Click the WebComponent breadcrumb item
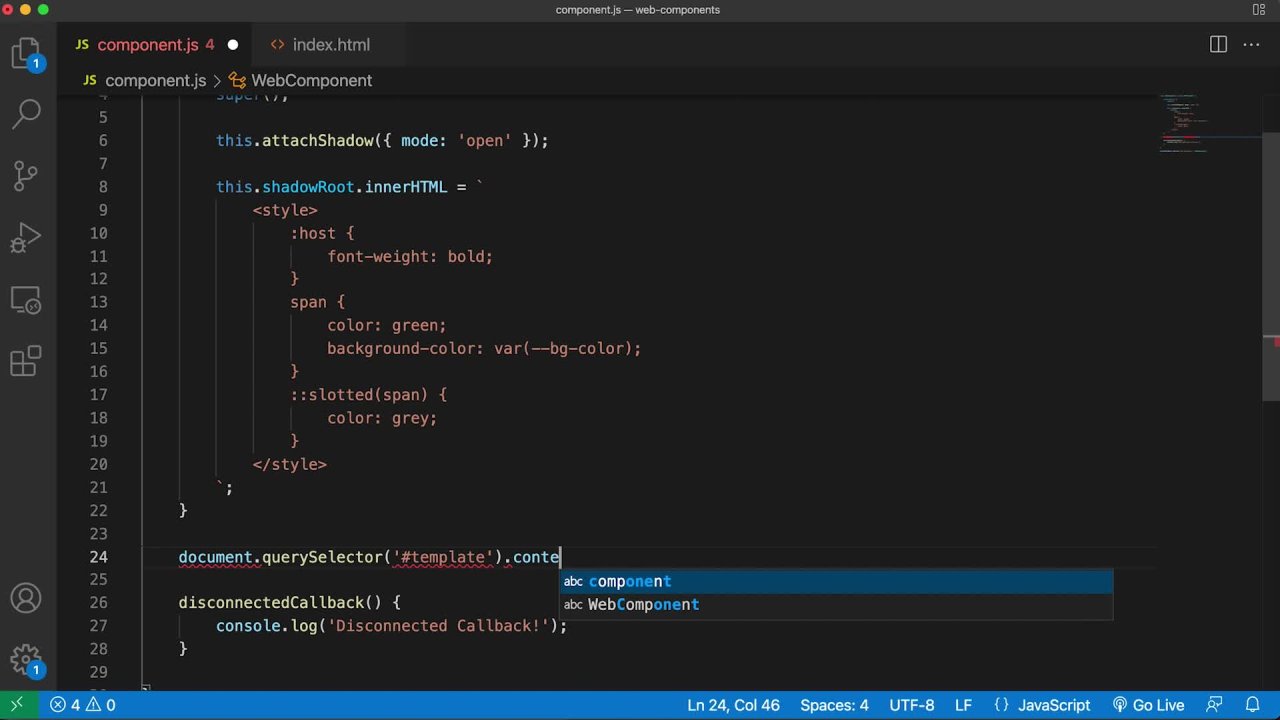1280x720 pixels. (x=311, y=81)
